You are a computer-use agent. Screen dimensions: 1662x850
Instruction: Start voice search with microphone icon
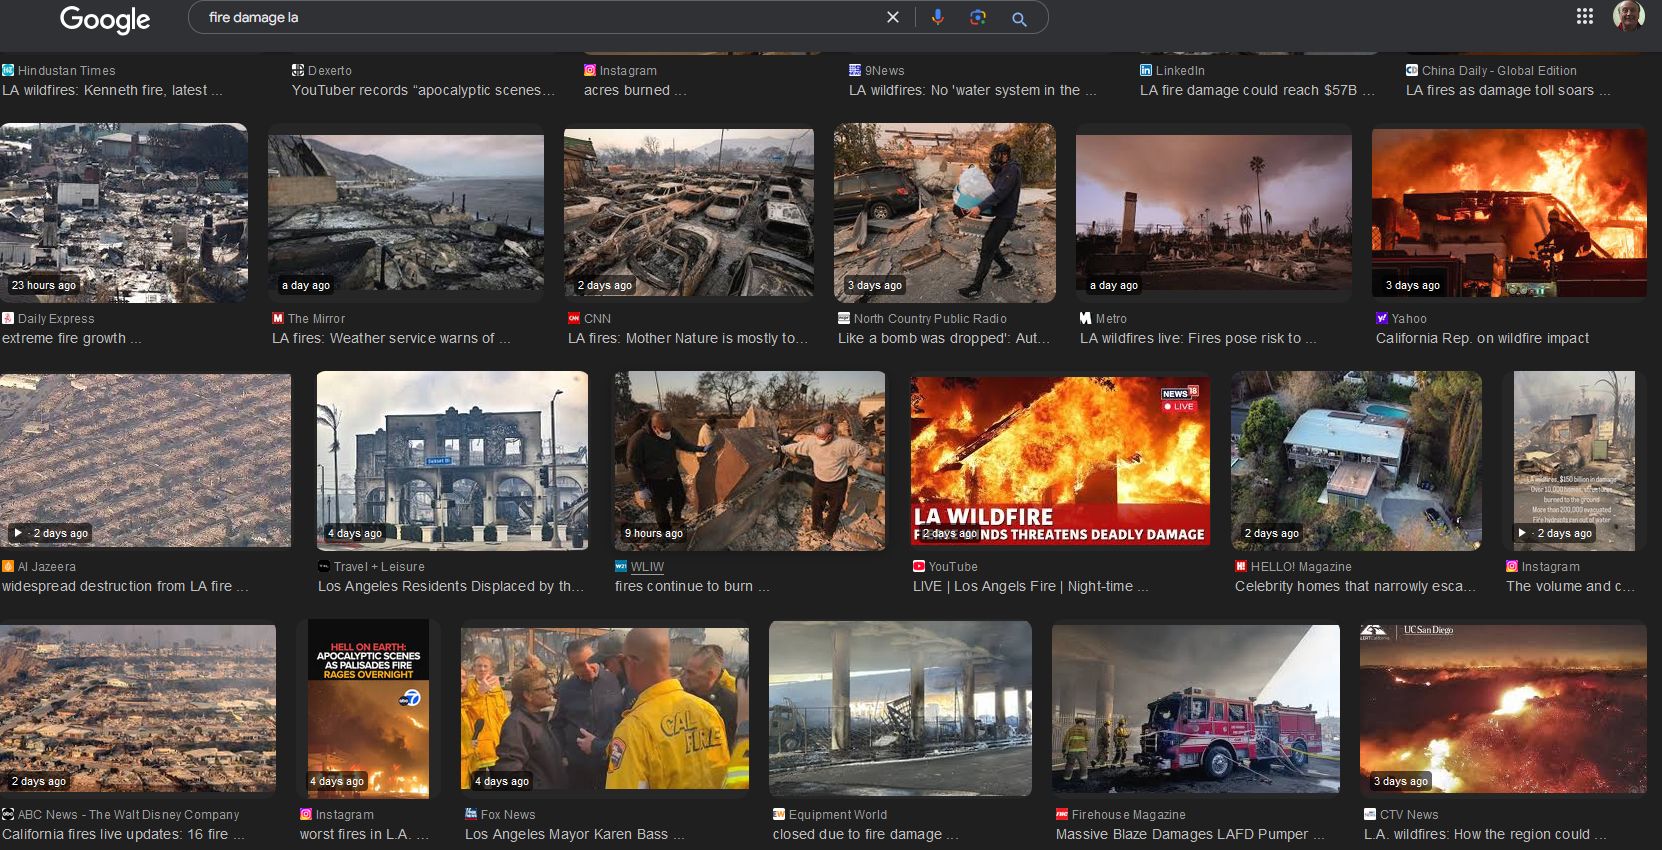(937, 17)
